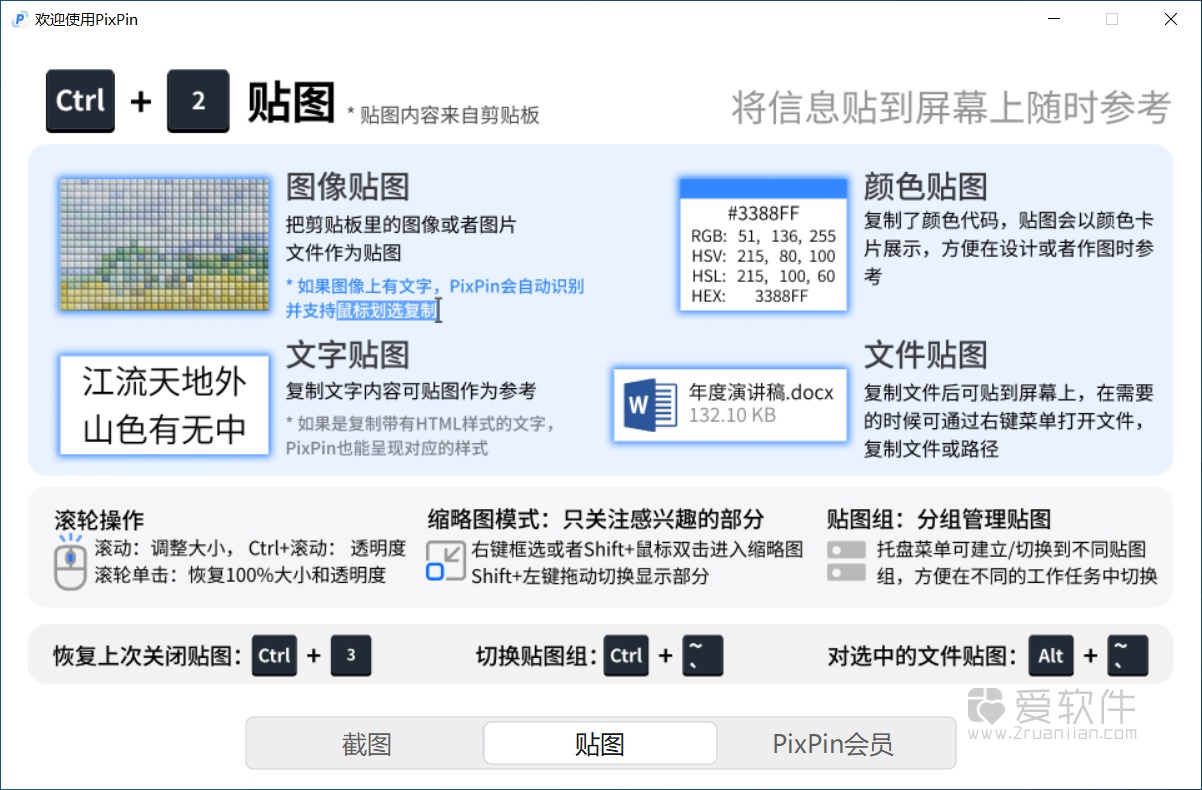Select the Ctrl key icon beside 贴图
1202x790 pixels.
click(x=79, y=100)
